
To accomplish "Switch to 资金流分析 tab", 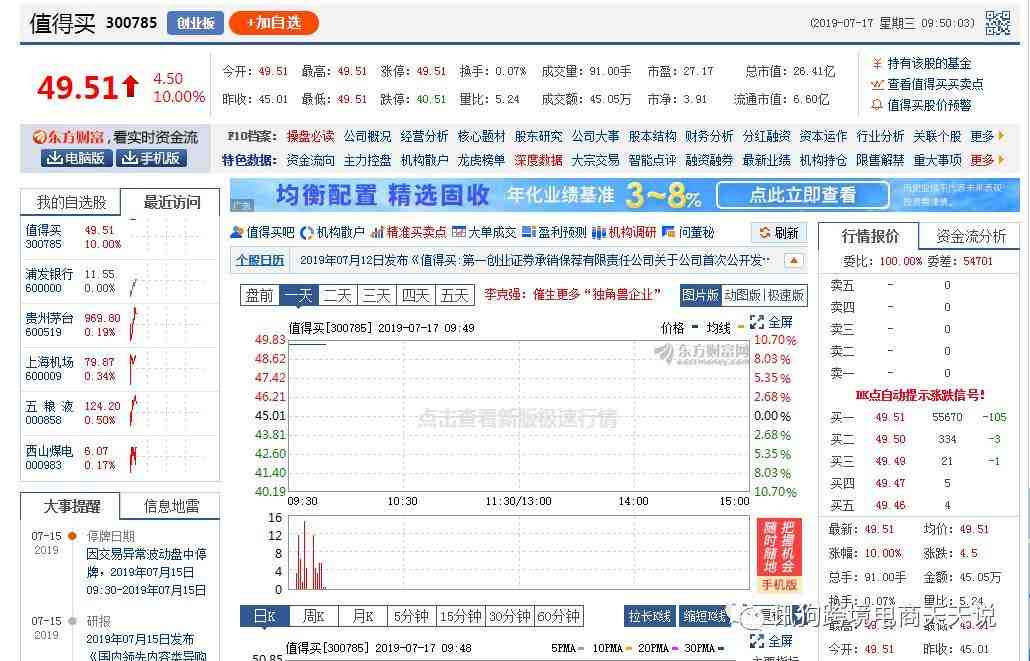I will click(x=970, y=237).
